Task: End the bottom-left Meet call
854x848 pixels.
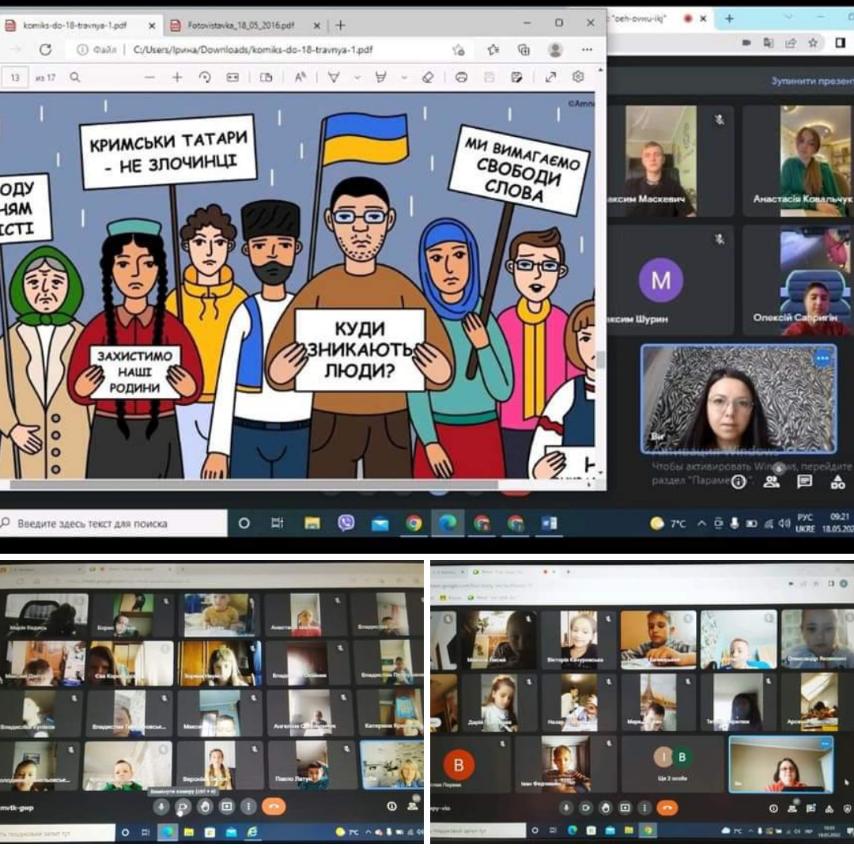Action: click(x=274, y=807)
